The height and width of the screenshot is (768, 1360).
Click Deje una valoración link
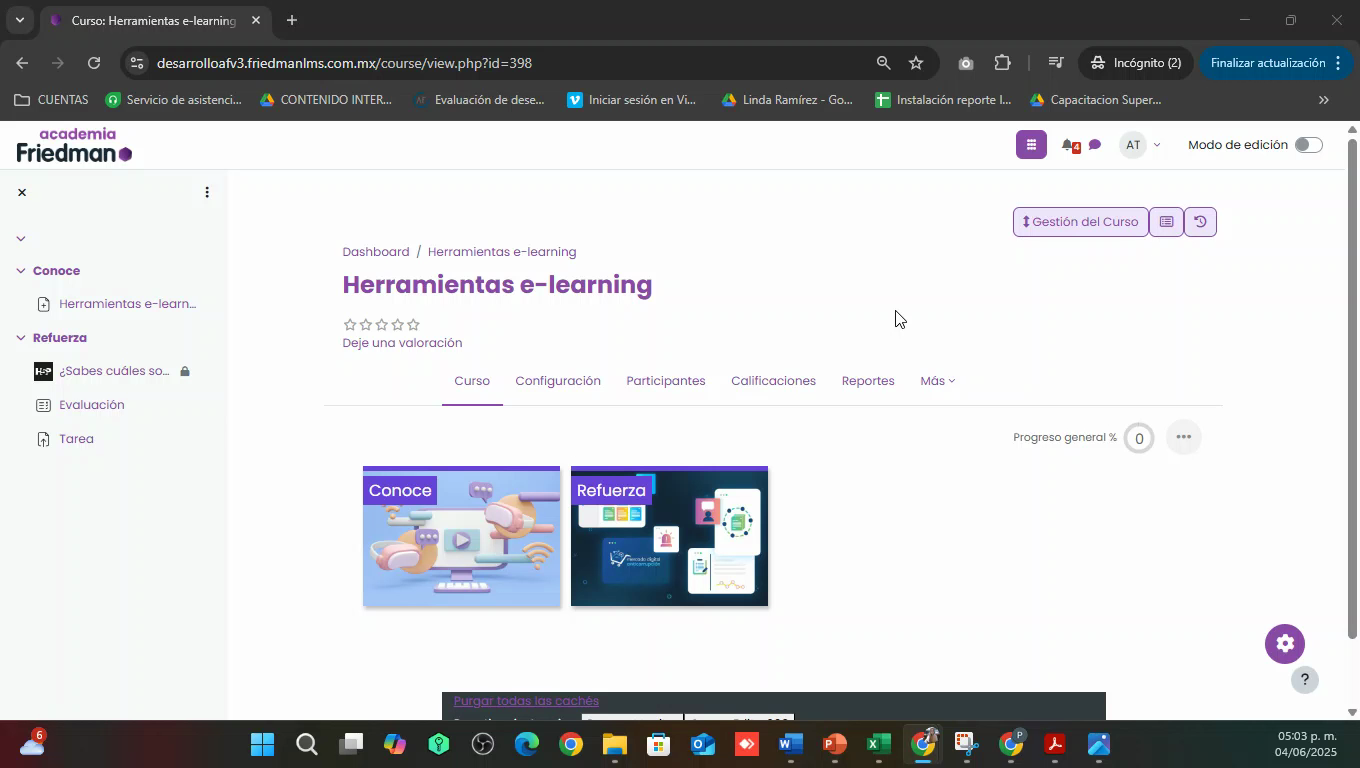coord(402,343)
